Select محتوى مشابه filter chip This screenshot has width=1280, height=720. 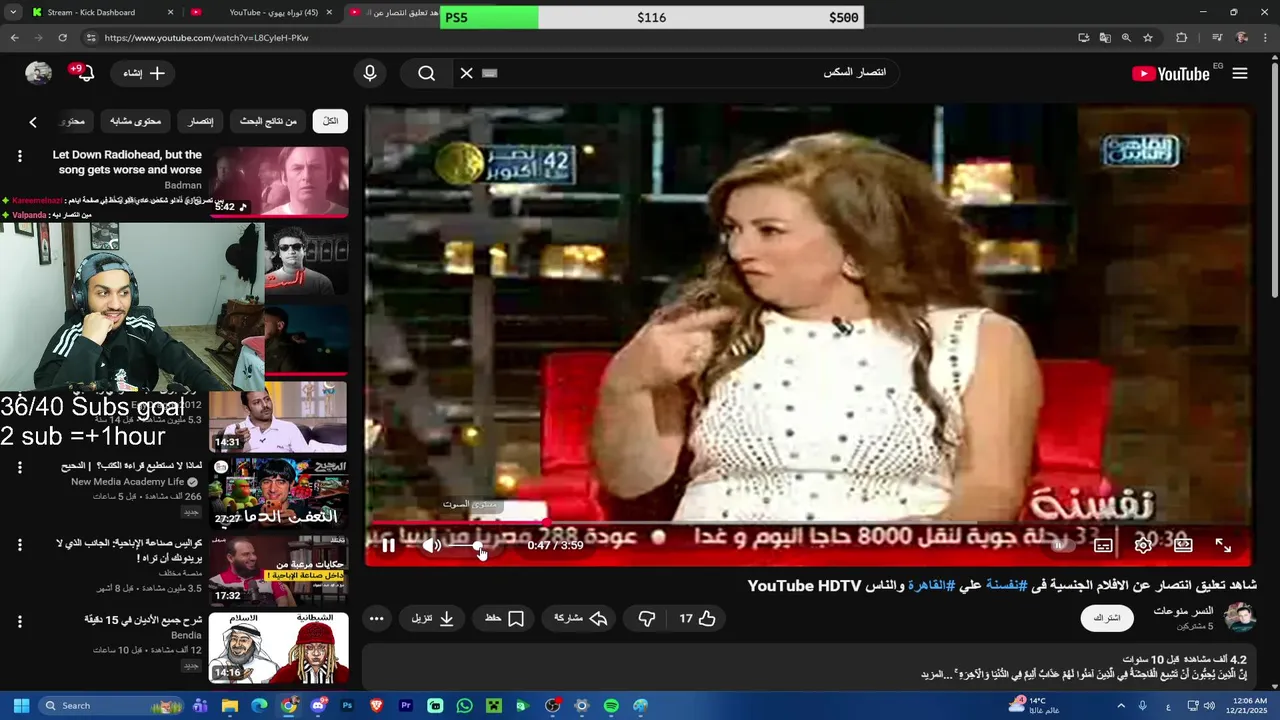[135, 121]
